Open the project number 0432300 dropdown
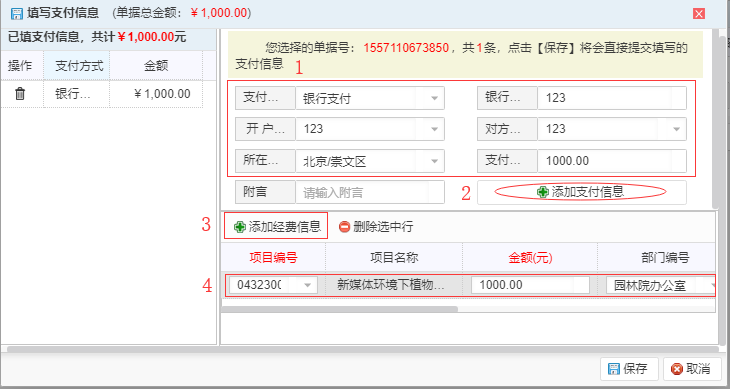Screen dimensions: 730x389 click(x=307, y=285)
